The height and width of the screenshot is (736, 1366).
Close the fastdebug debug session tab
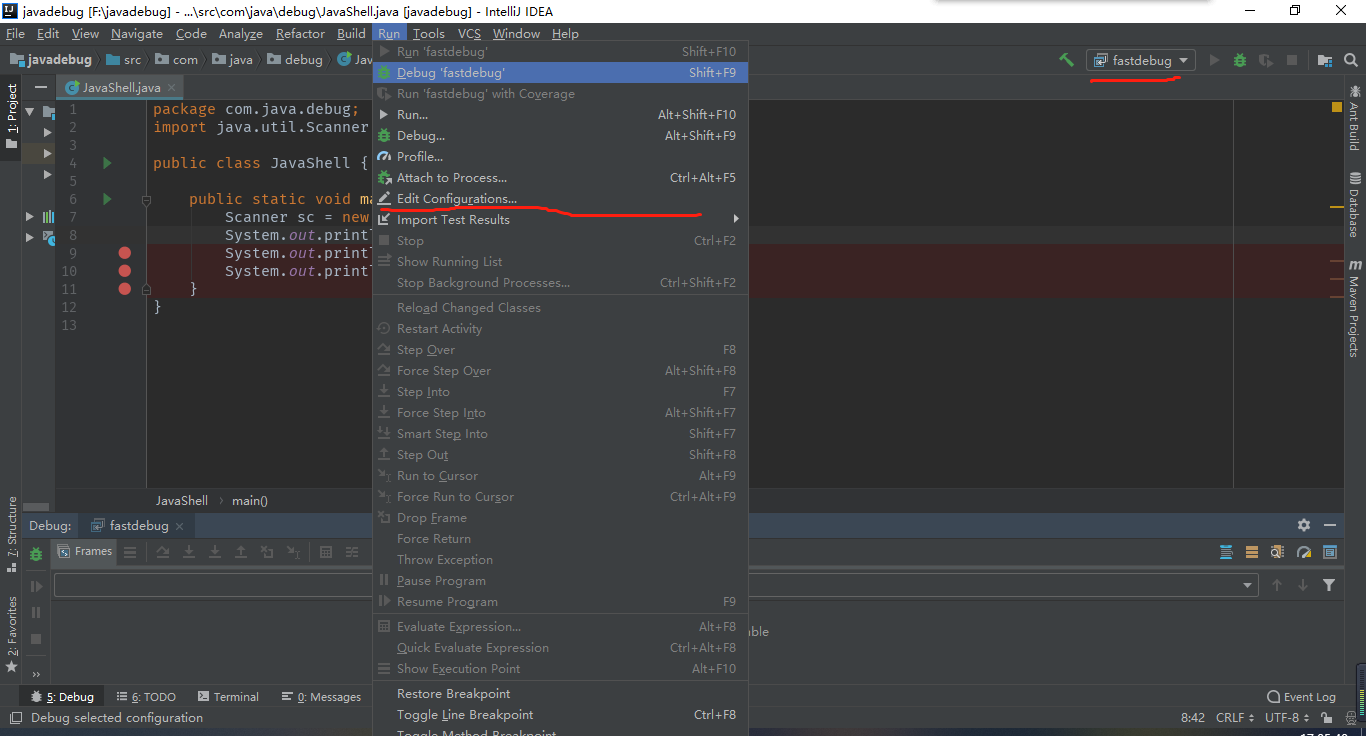[180, 526]
